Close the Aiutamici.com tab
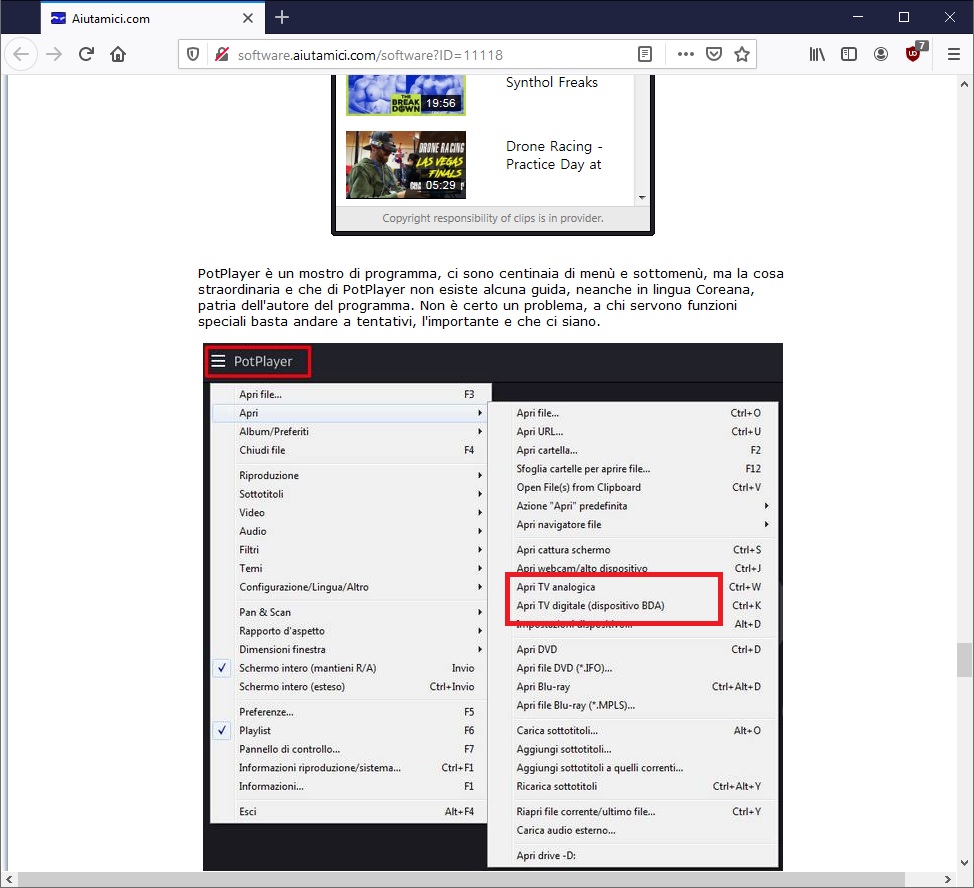 pos(247,18)
